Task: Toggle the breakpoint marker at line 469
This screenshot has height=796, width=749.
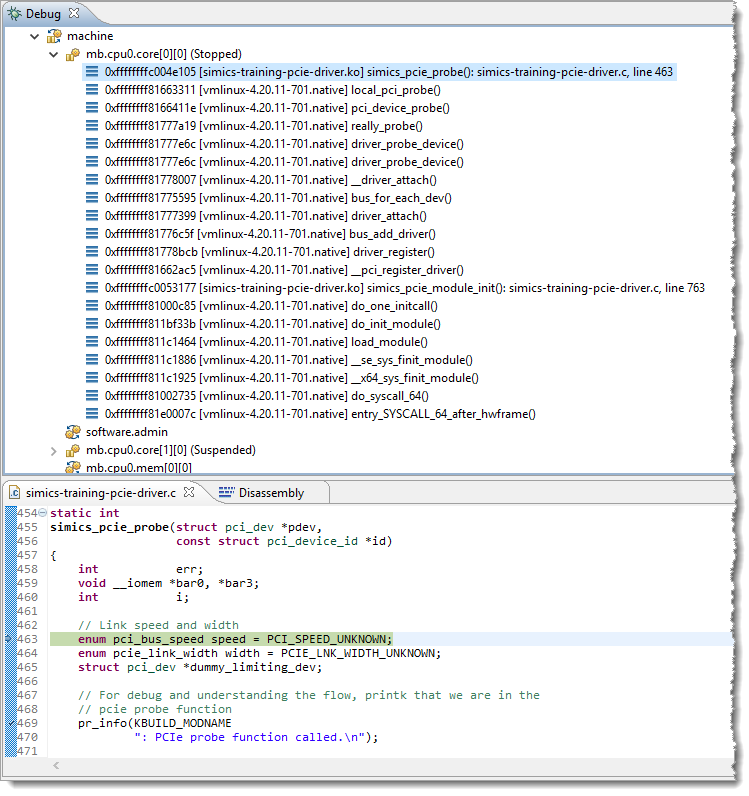Action: pos(11,723)
